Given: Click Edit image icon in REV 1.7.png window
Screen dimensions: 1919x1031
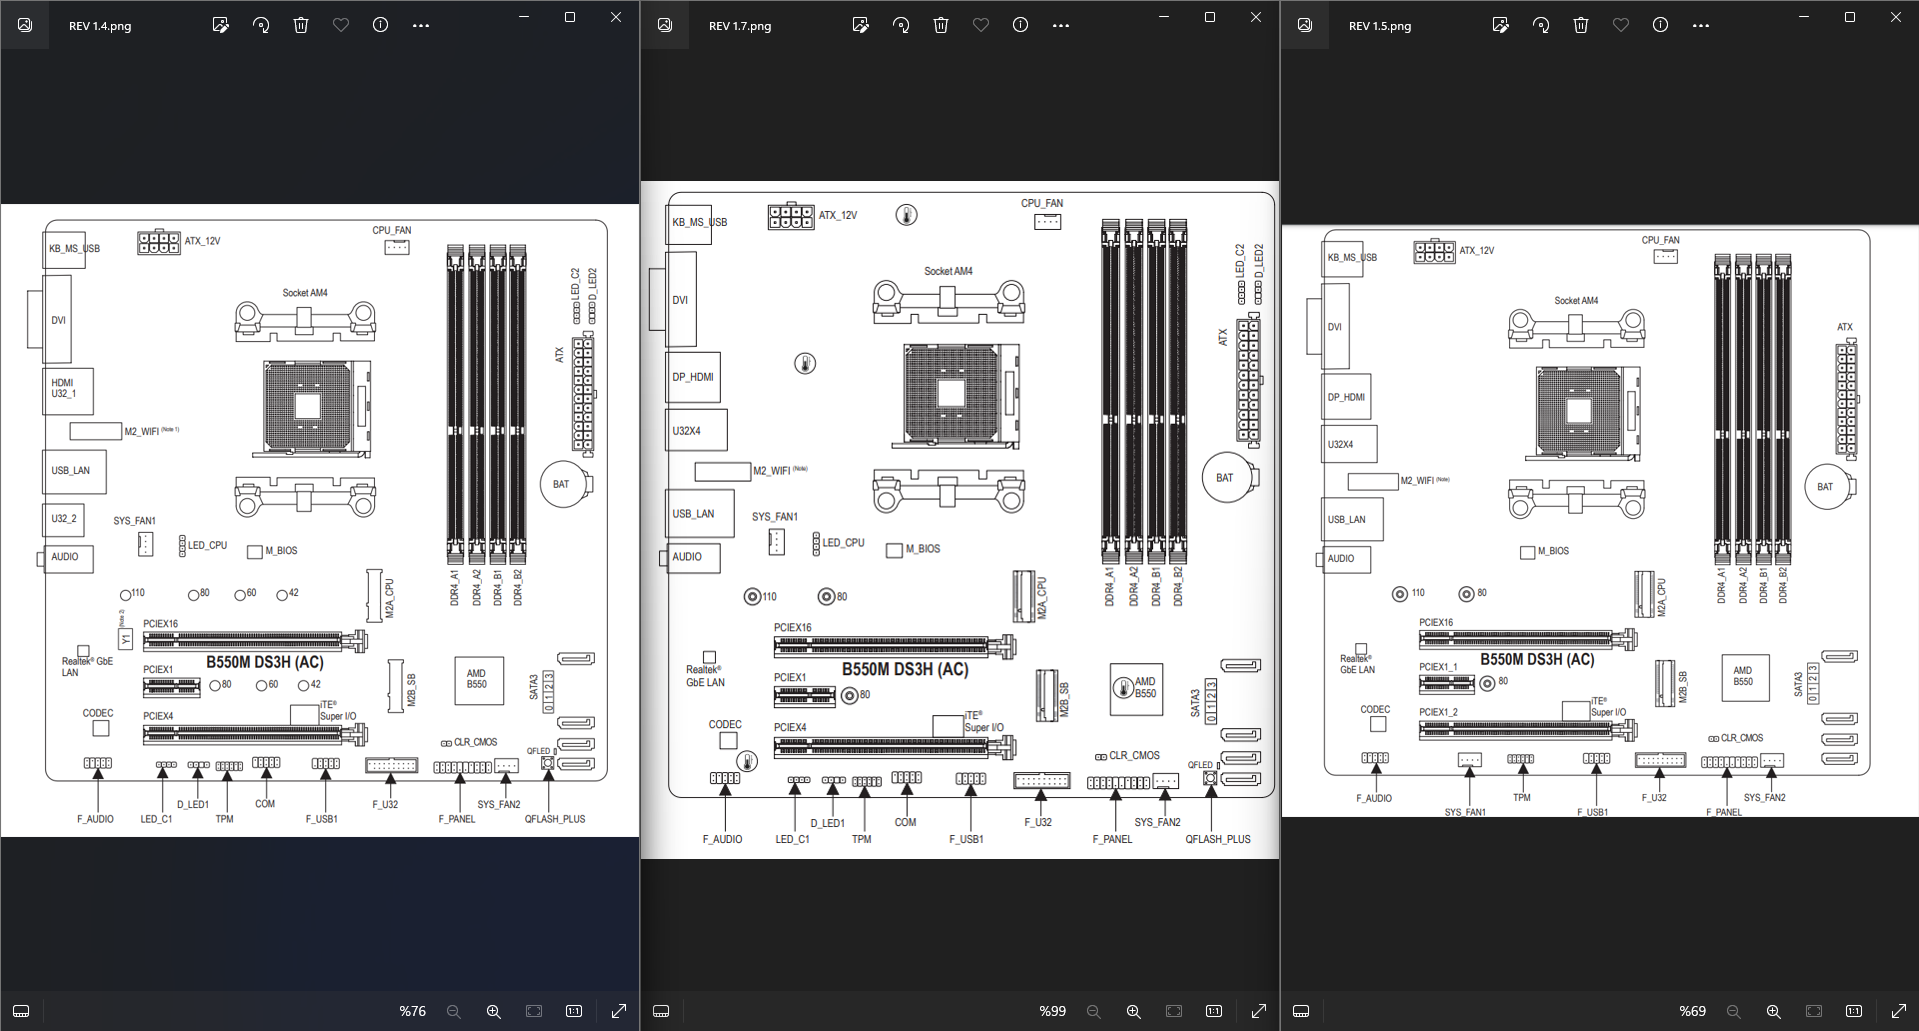Looking at the screenshot, I should (x=861, y=25).
